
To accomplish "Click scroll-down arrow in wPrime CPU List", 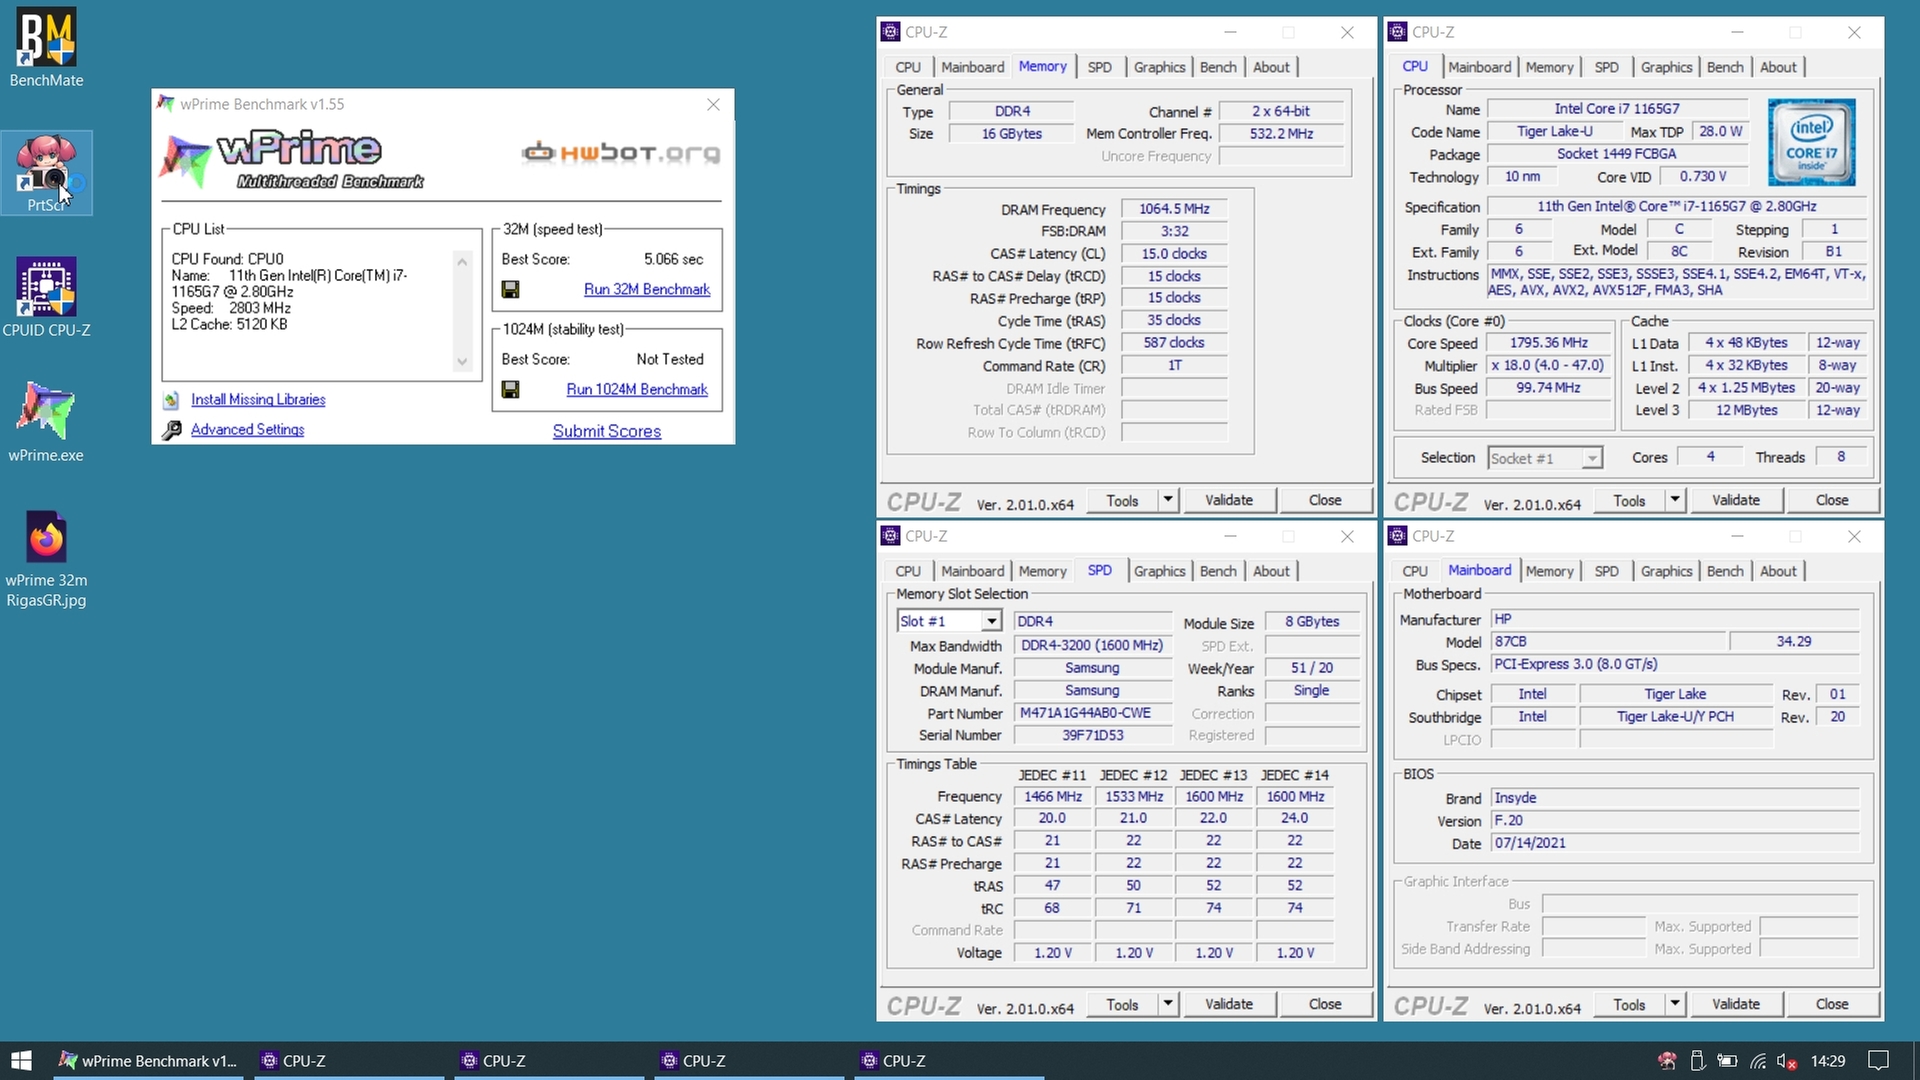I will [462, 361].
